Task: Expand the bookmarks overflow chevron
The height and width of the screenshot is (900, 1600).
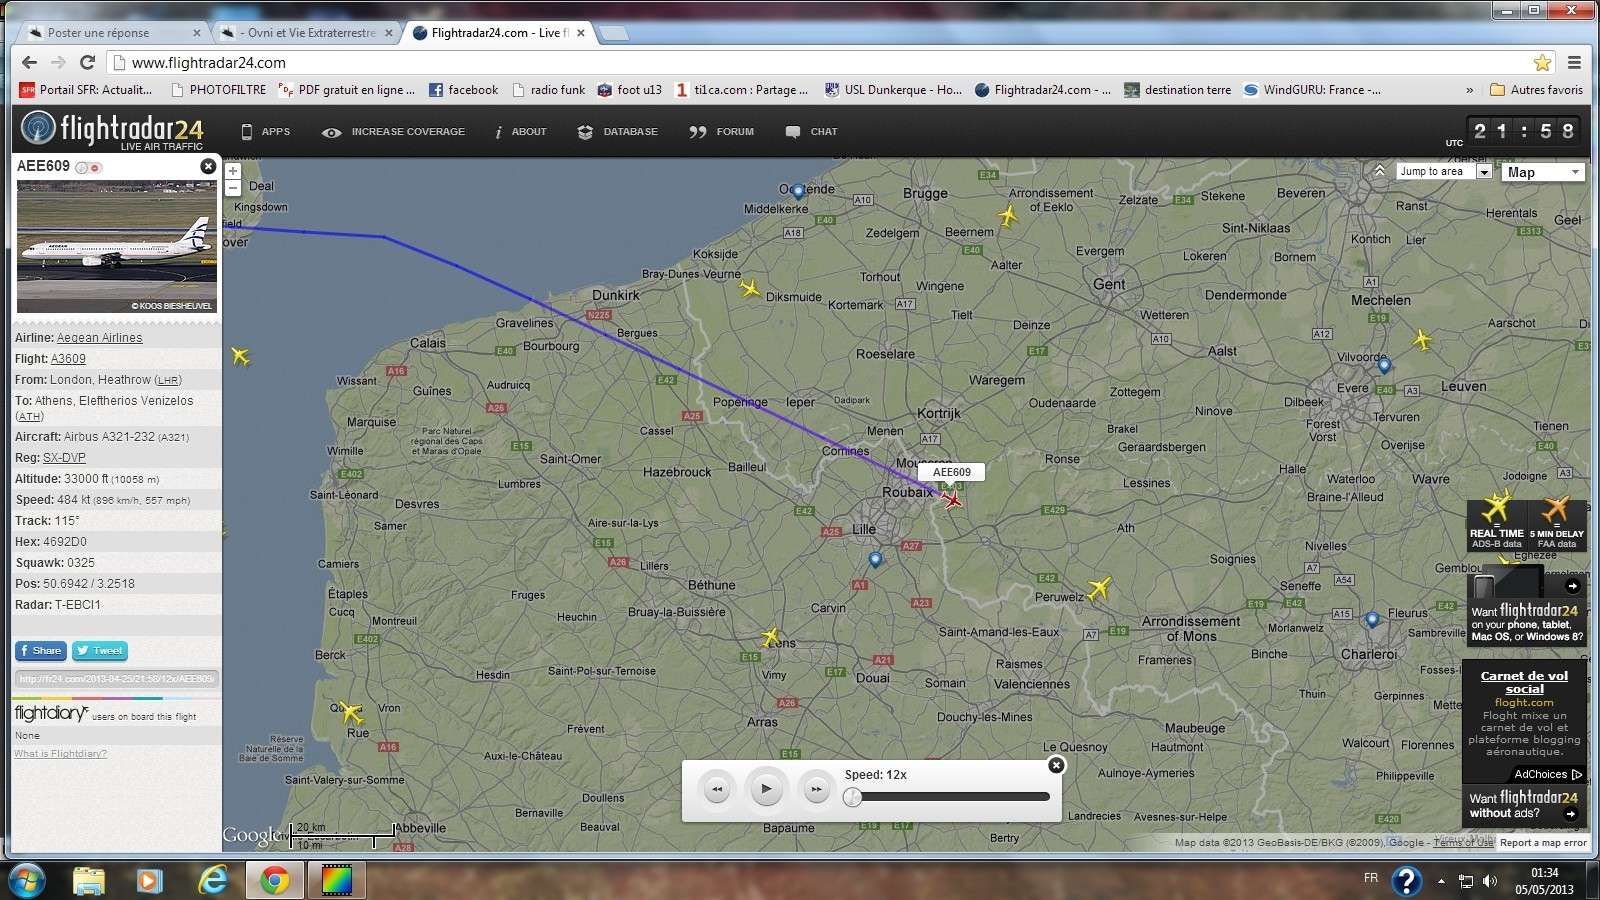Action: 1469,90
